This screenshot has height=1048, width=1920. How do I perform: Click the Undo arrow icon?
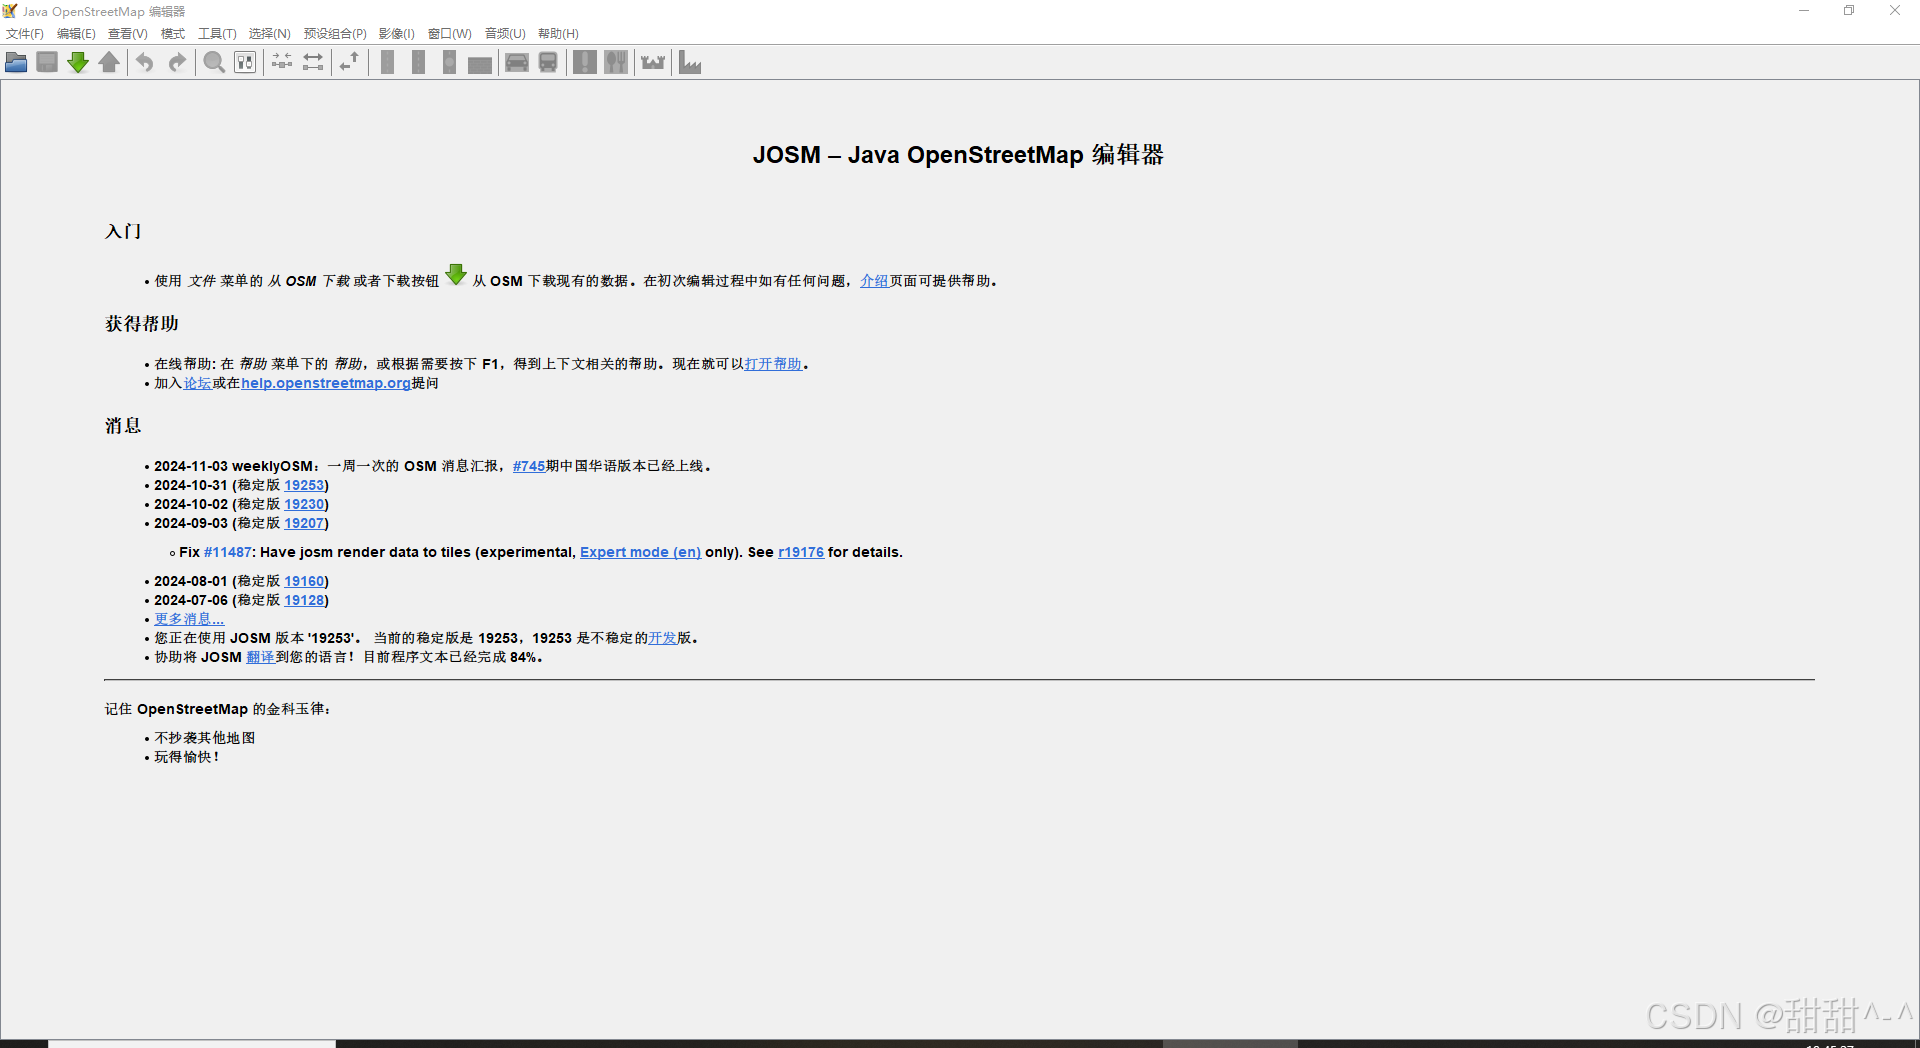(145, 63)
